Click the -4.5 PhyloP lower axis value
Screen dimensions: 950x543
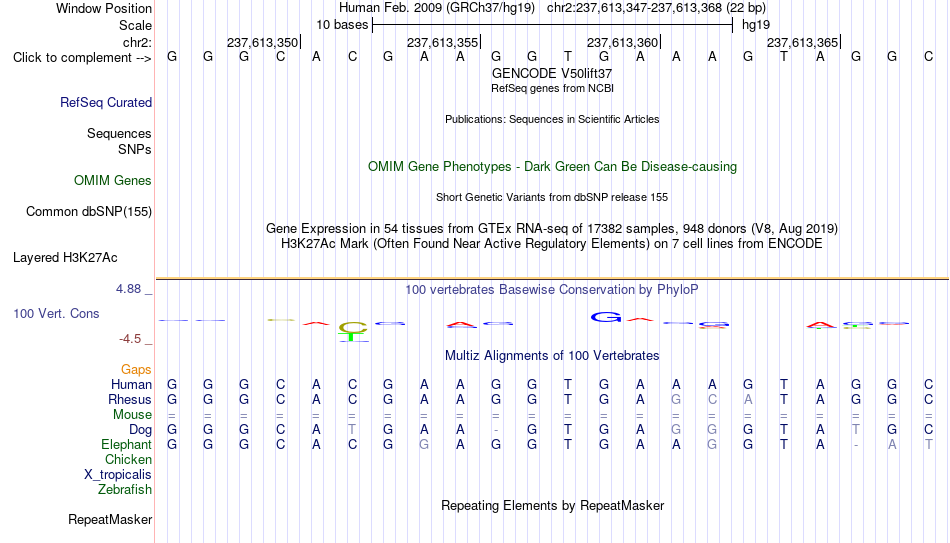coord(130,339)
